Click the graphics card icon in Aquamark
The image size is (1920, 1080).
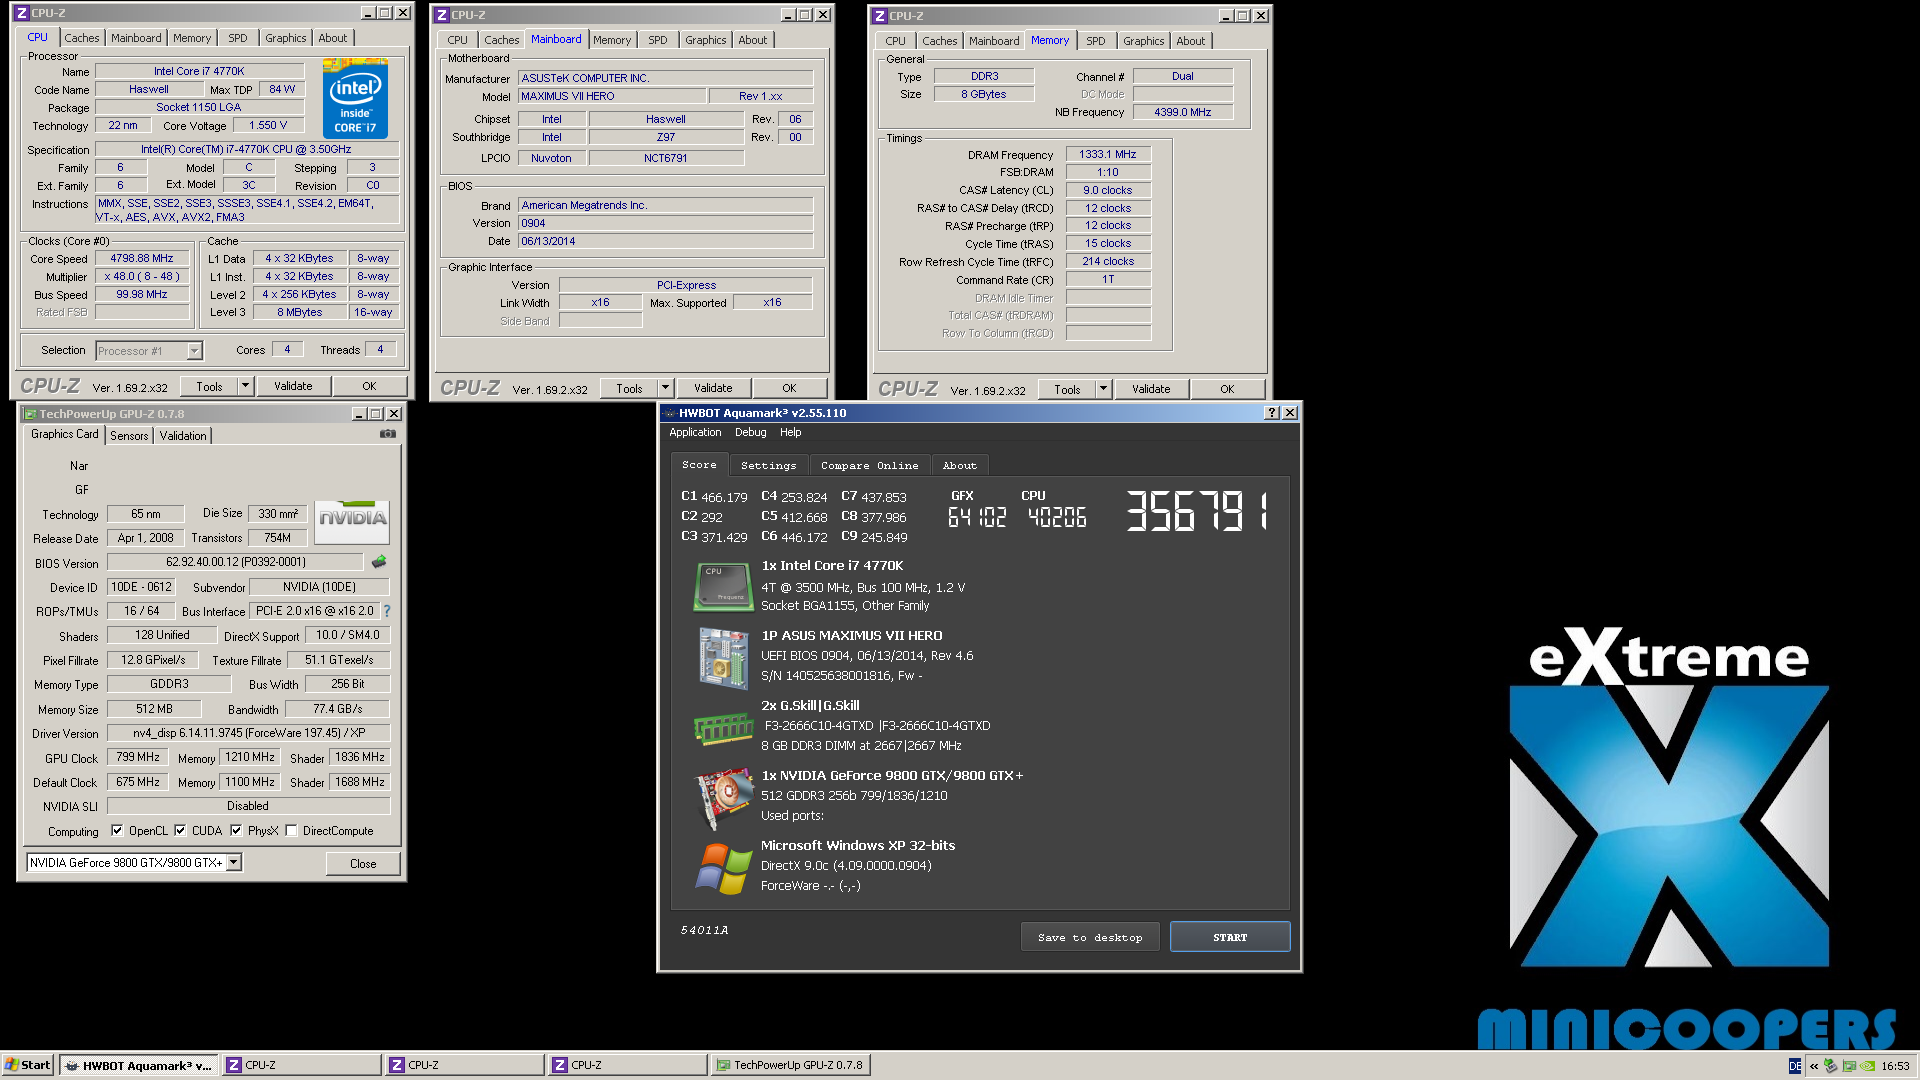pos(725,798)
